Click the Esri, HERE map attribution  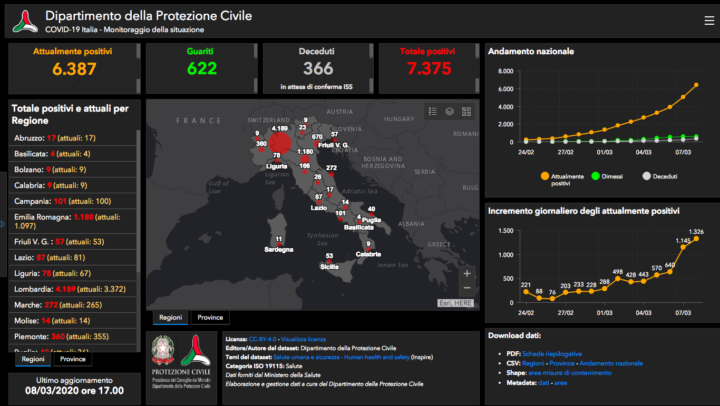pyautogui.click(x=455, y=303)
